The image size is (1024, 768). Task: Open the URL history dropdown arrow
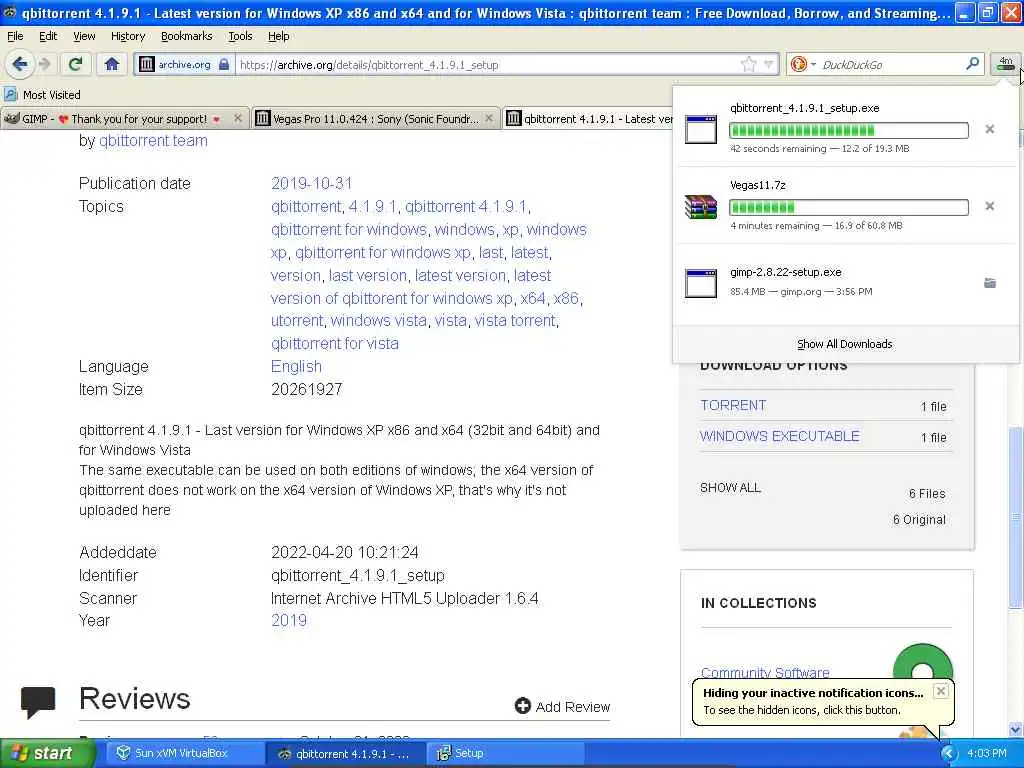pos(769,64)
